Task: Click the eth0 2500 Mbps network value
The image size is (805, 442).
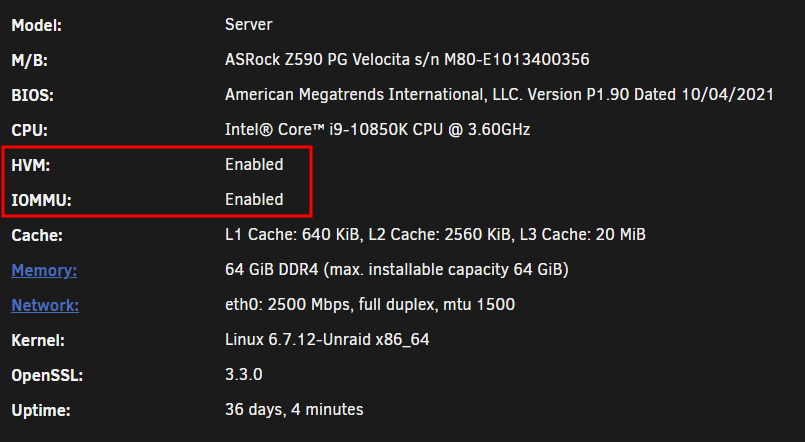Action: [370, 304]
